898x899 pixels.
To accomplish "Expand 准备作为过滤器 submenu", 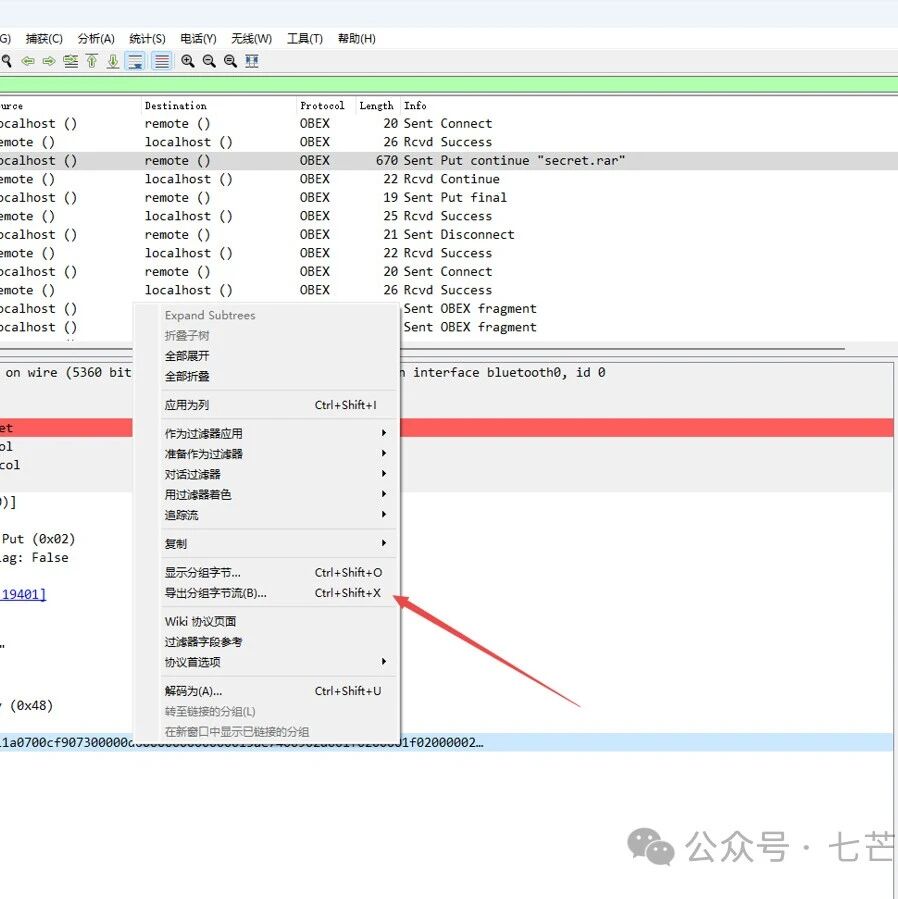I will click(266, 454).
